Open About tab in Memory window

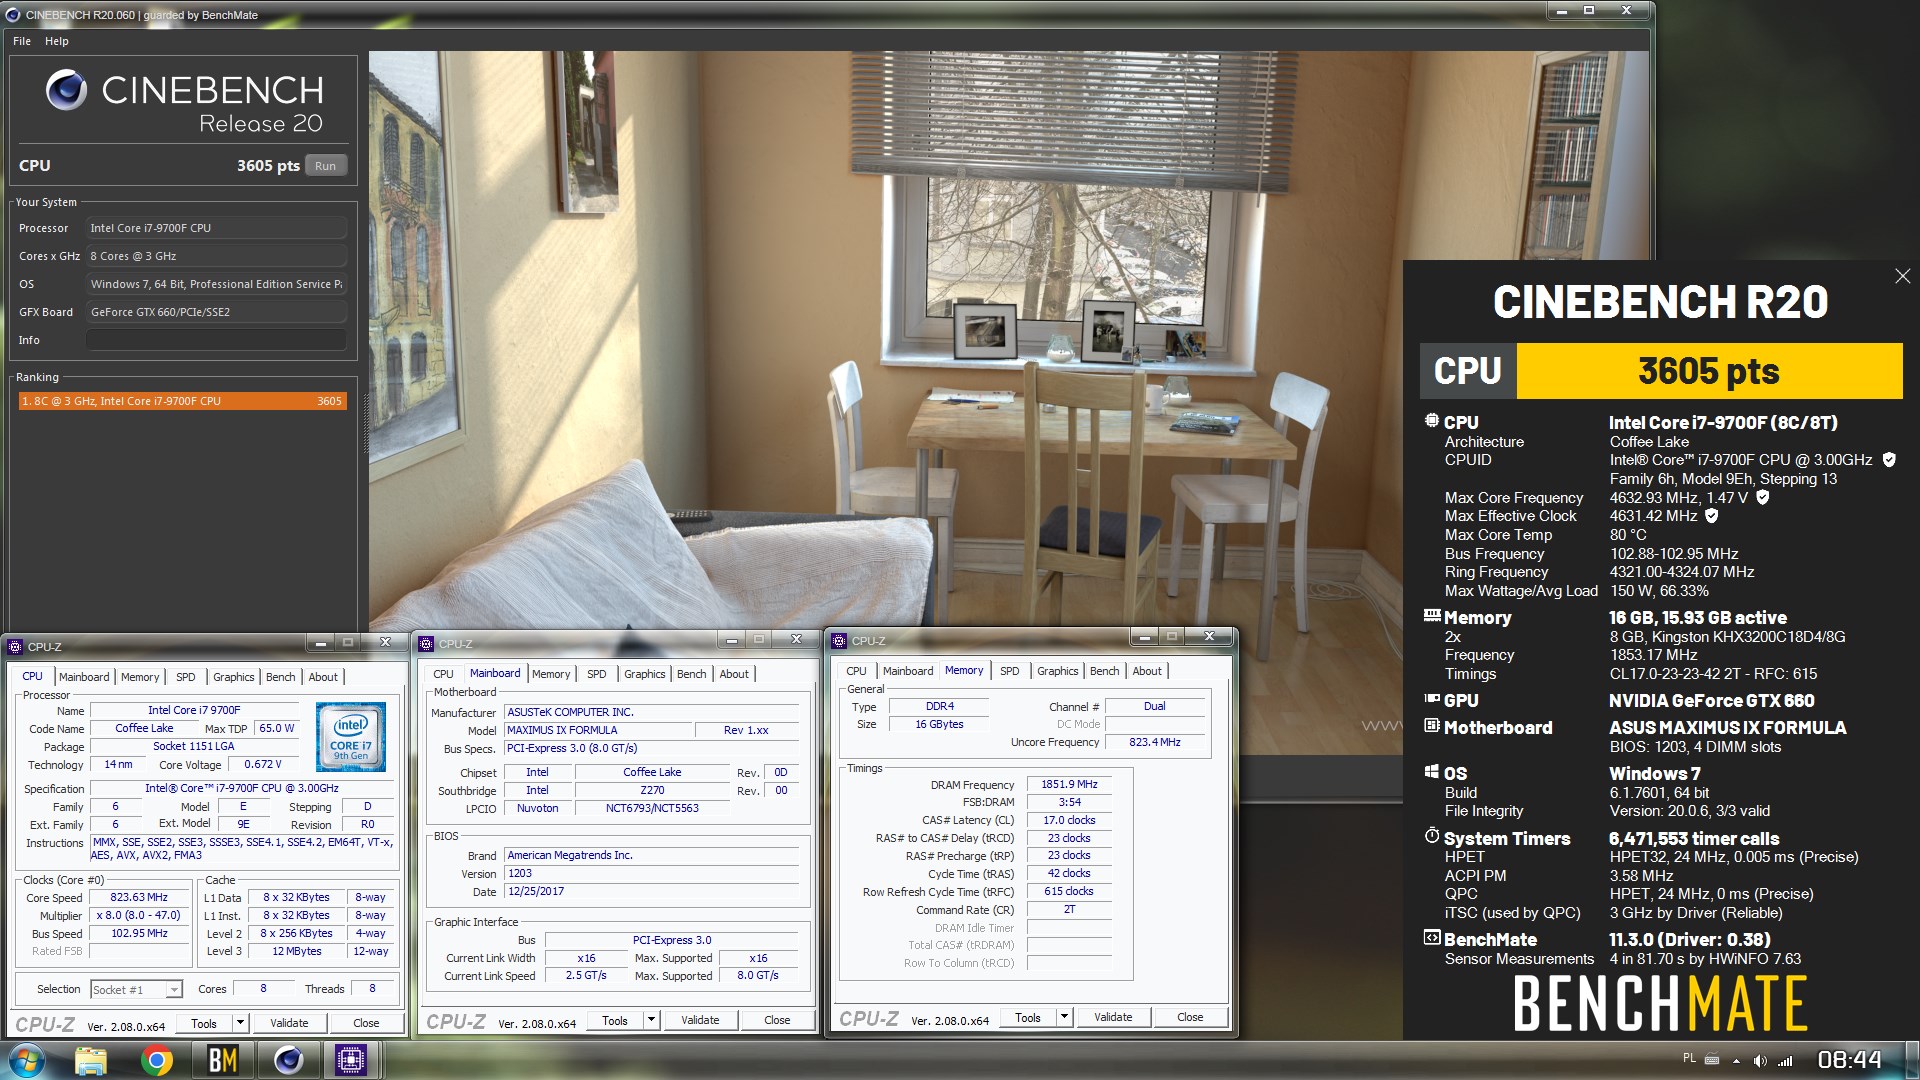click(x=1147, y=671)
